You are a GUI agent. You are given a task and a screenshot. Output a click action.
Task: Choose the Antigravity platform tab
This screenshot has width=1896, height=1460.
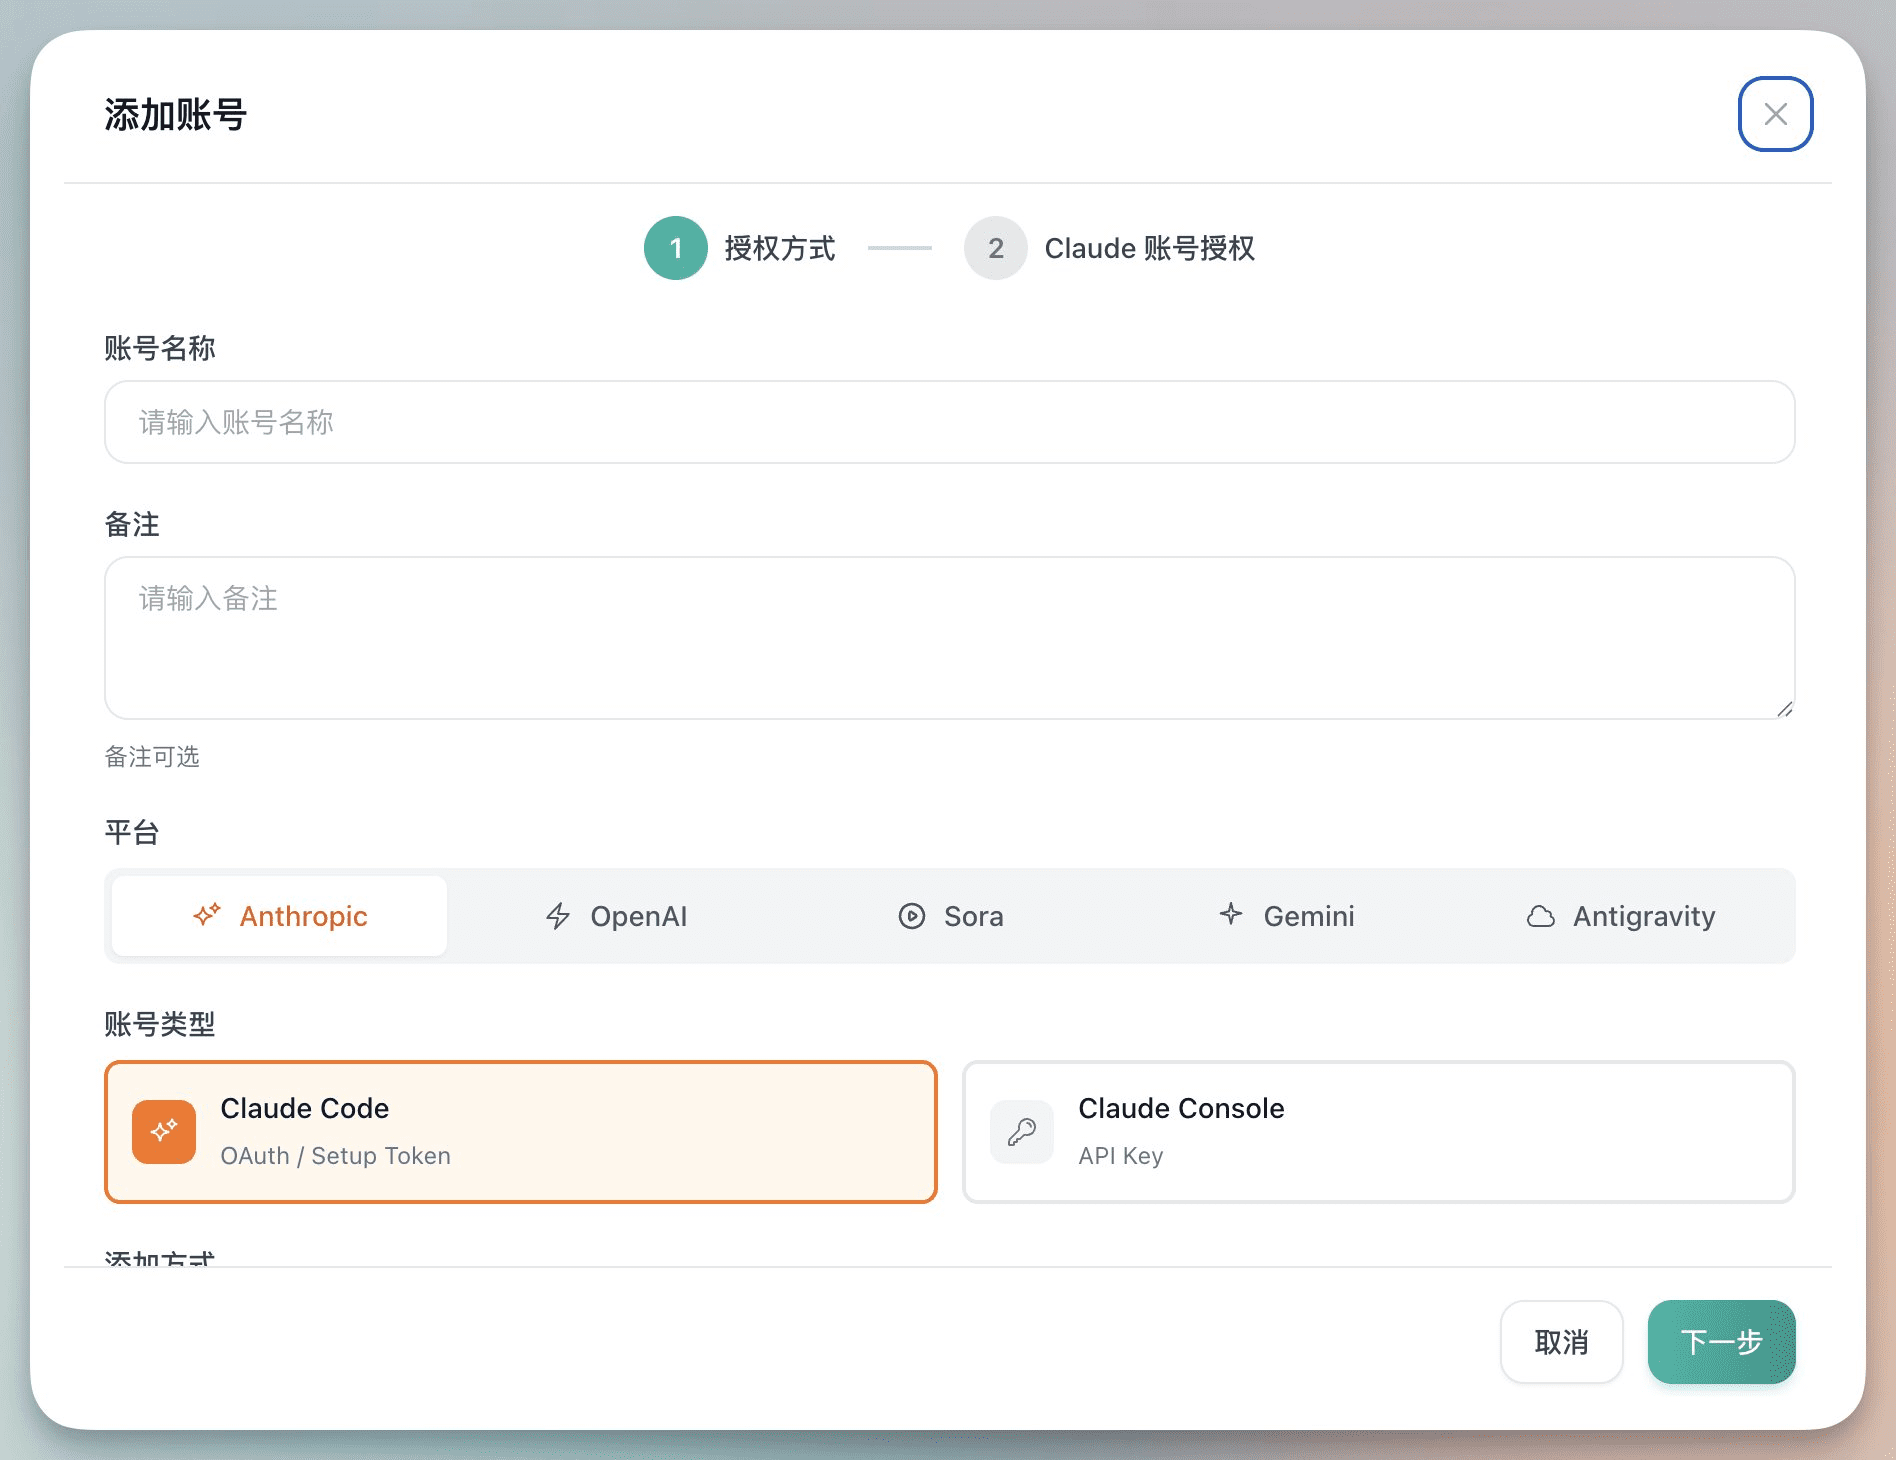1621,916
